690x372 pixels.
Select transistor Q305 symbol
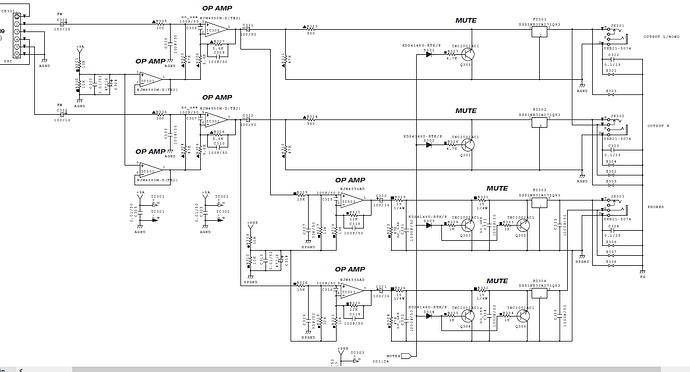pos(523,226)
